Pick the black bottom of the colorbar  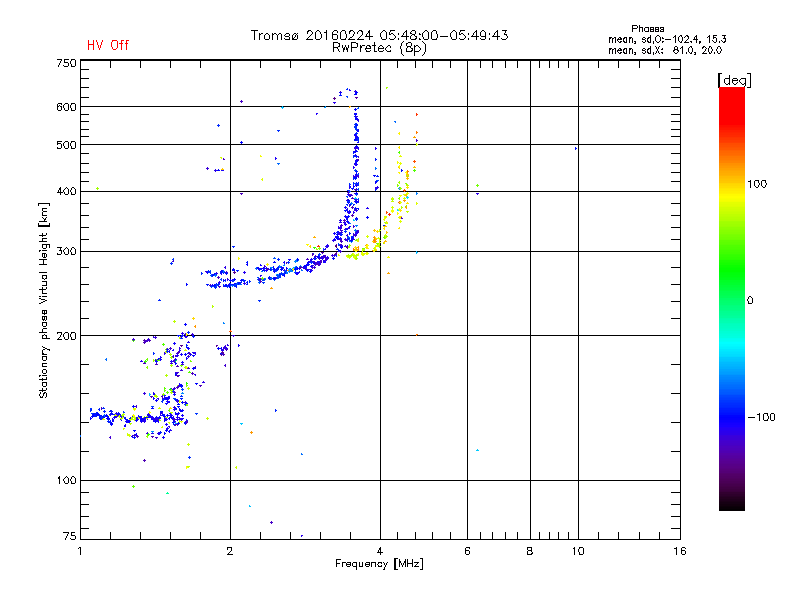pyautogui.click(x=732, y=503)
